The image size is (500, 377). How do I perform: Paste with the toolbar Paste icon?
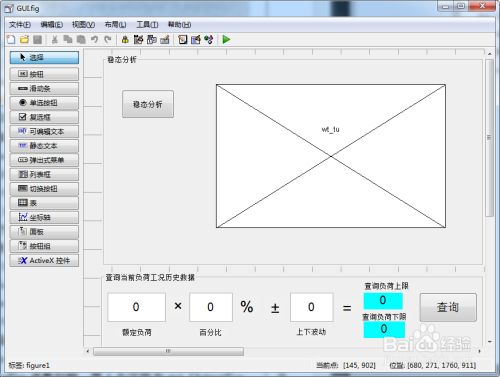click(81, 40)
